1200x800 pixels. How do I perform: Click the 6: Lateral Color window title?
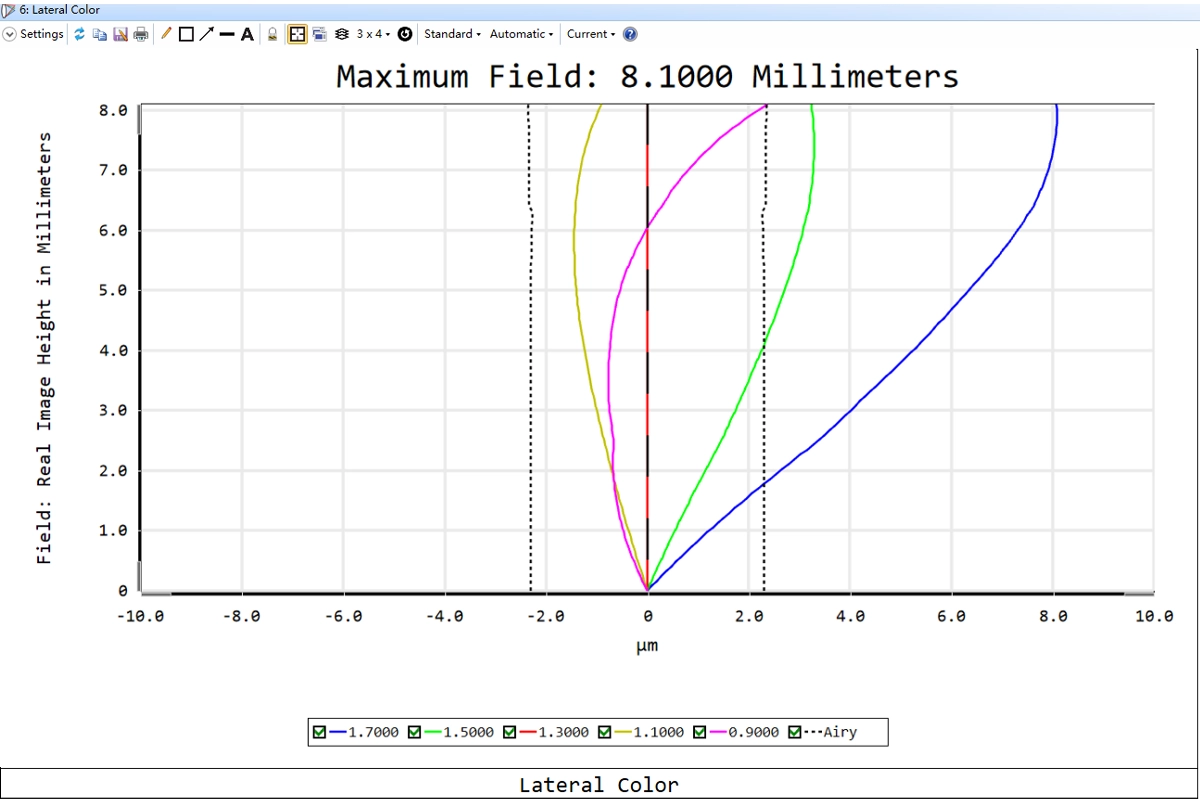[59, 10]
